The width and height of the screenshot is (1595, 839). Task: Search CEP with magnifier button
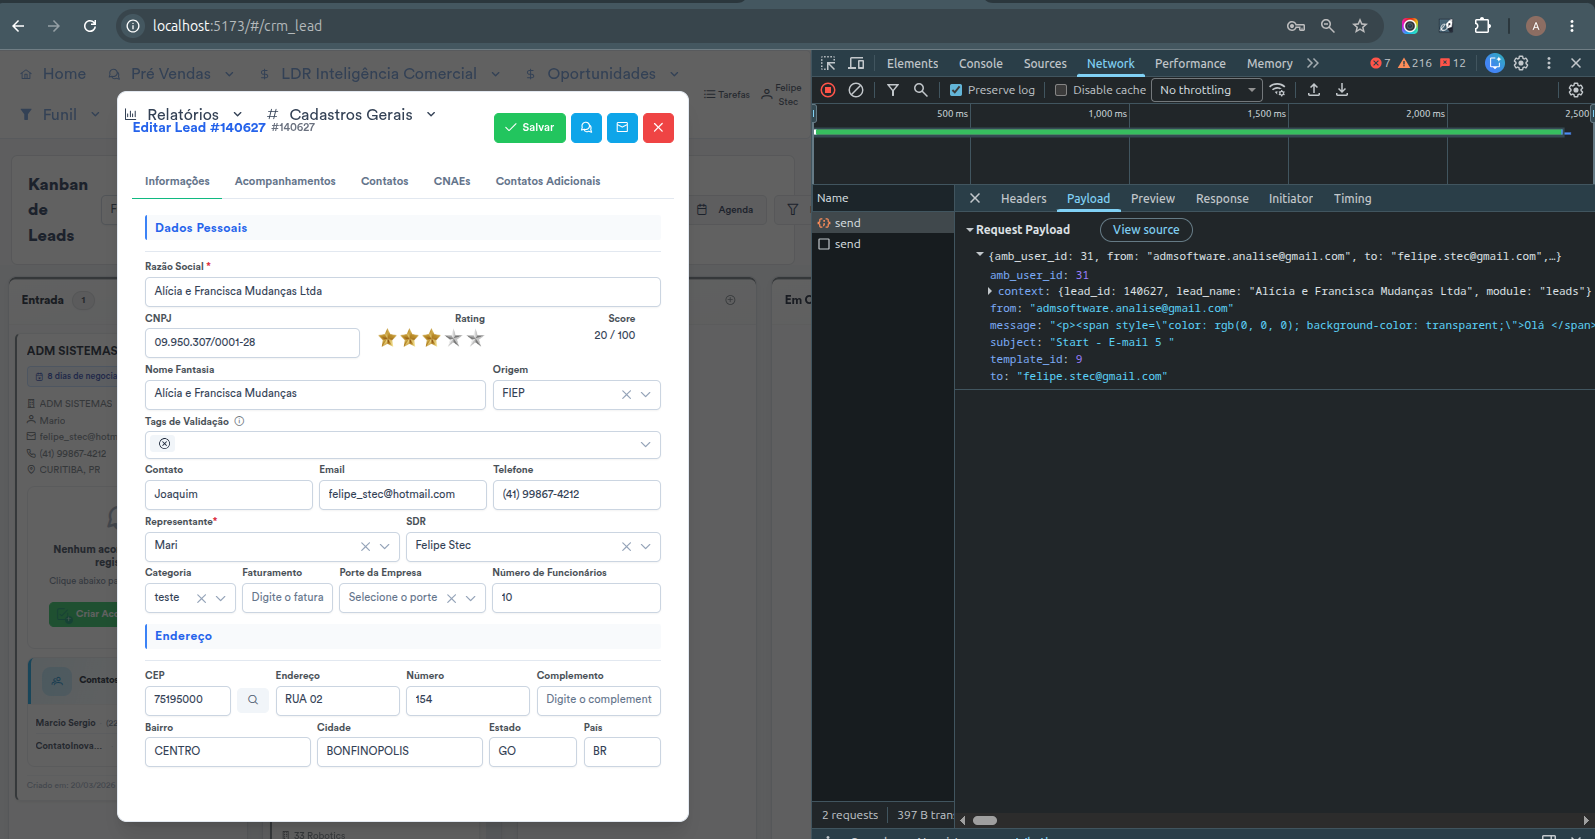[x=253, y=700]
